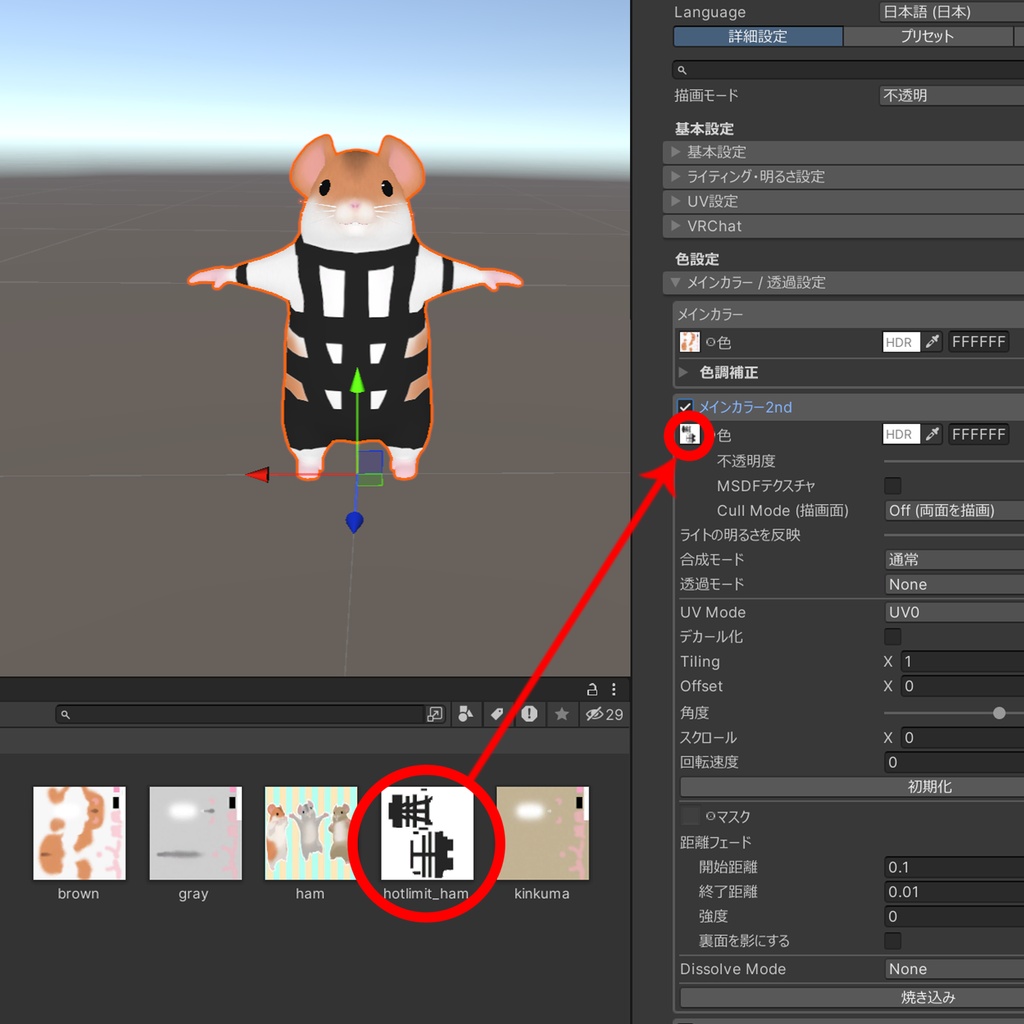
Task: Expand the VRChat section
Action: (843, 226)
